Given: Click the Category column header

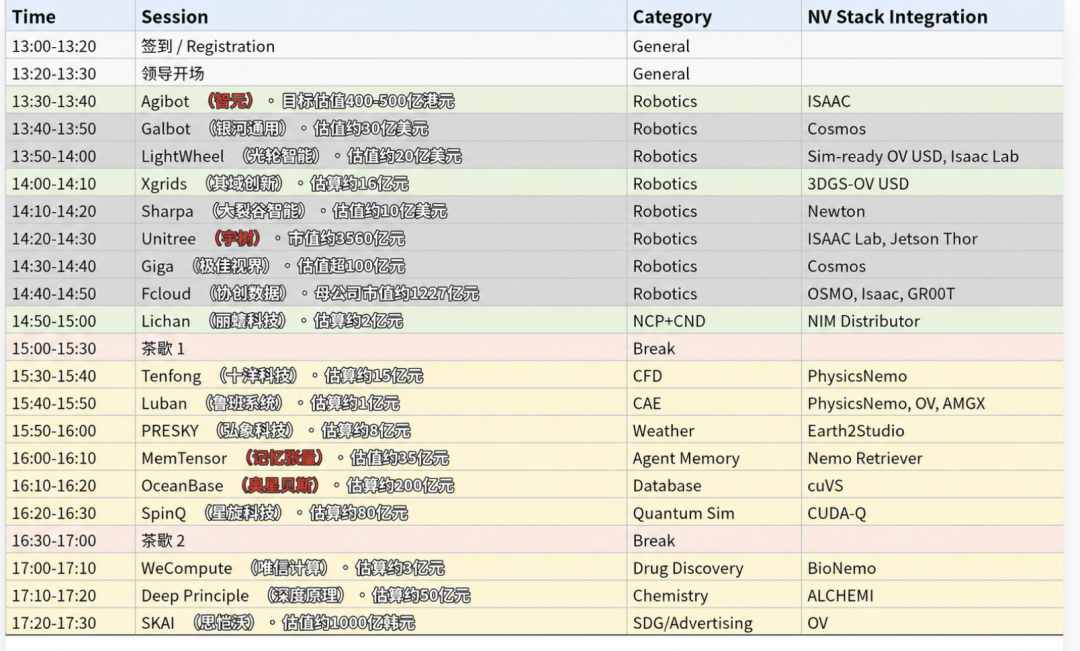Looking at the screenshot, I should 714,16.
